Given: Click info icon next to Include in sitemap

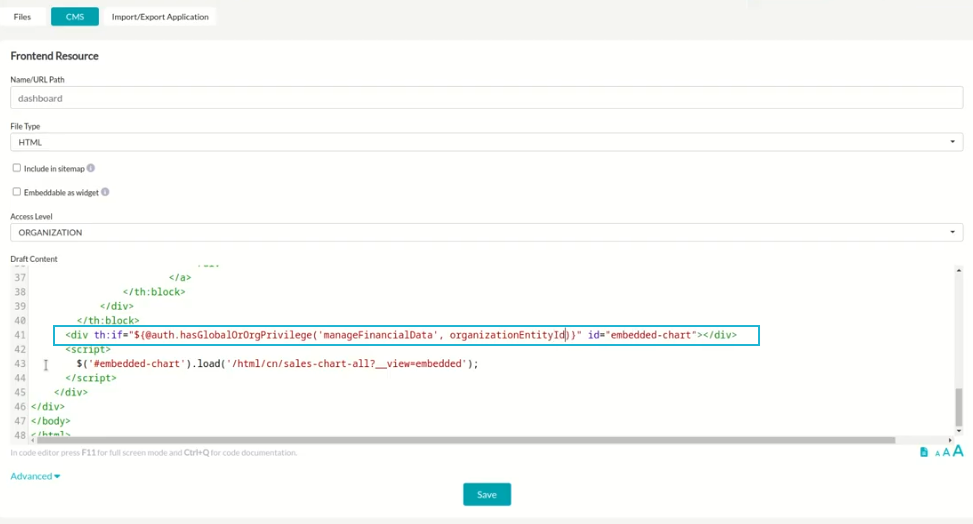Looking at the screenshot, I should (x=91, y=168).
